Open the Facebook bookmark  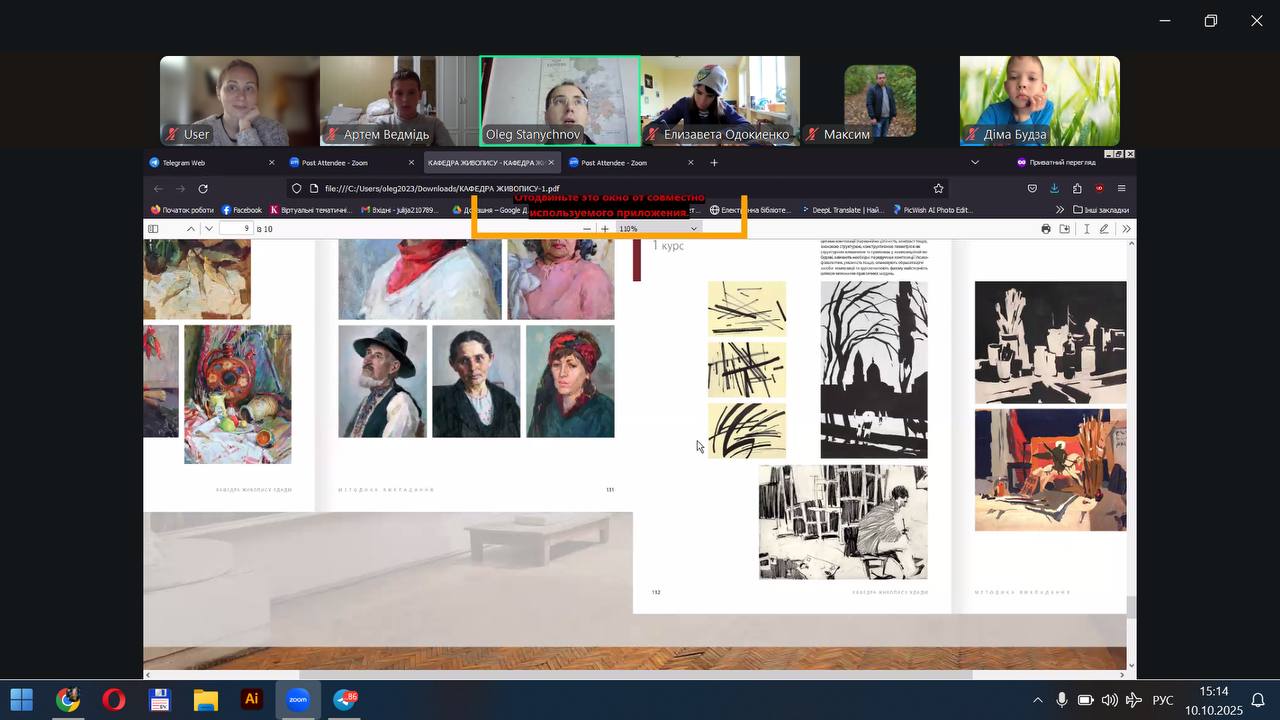click(241, 210)
